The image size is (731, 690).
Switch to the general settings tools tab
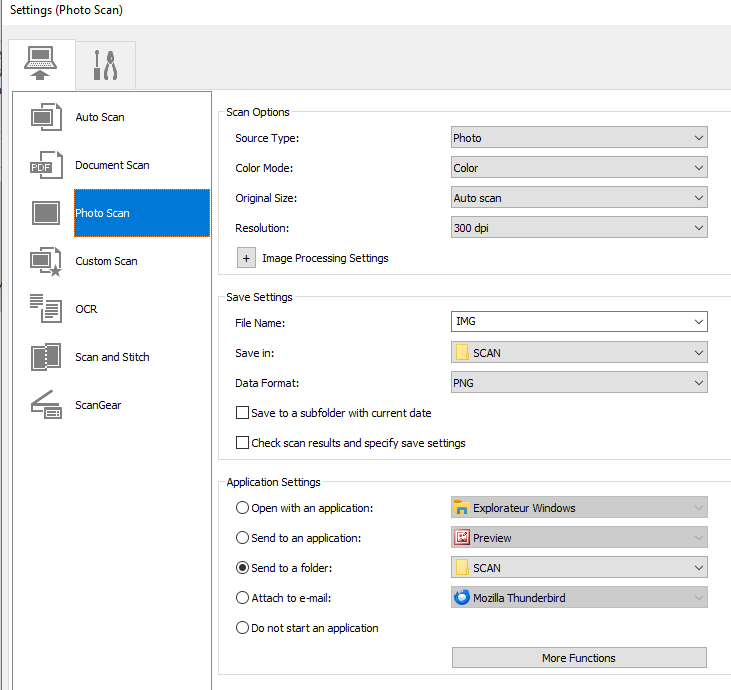[x=105, y=66]
